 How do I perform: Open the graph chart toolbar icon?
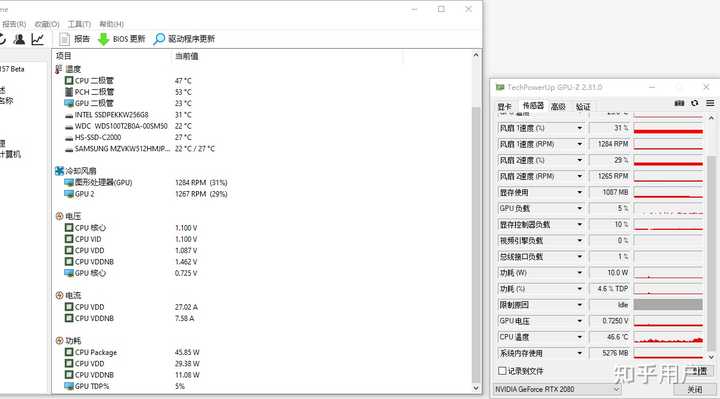pyautogui.click(x=38, y=39)
